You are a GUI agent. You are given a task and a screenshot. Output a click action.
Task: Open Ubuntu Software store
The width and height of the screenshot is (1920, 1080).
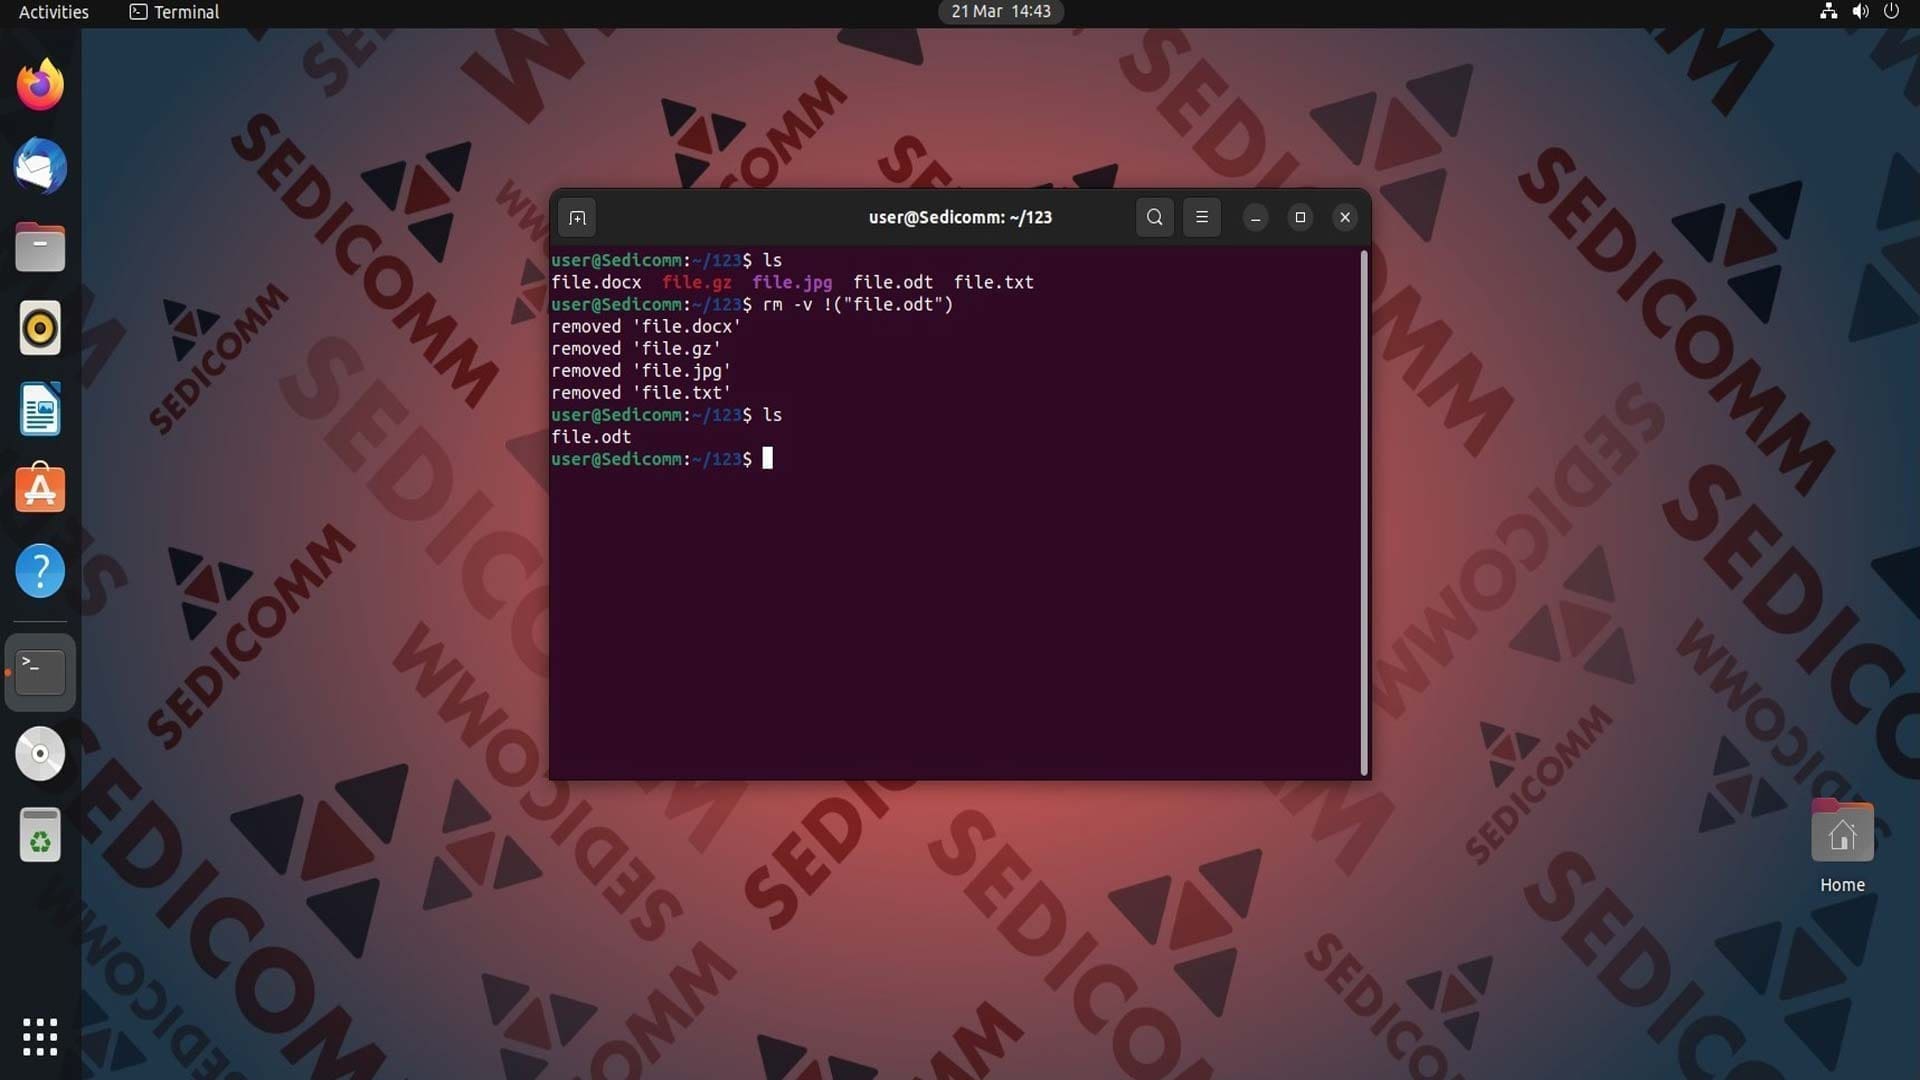[x=40, y=489]
